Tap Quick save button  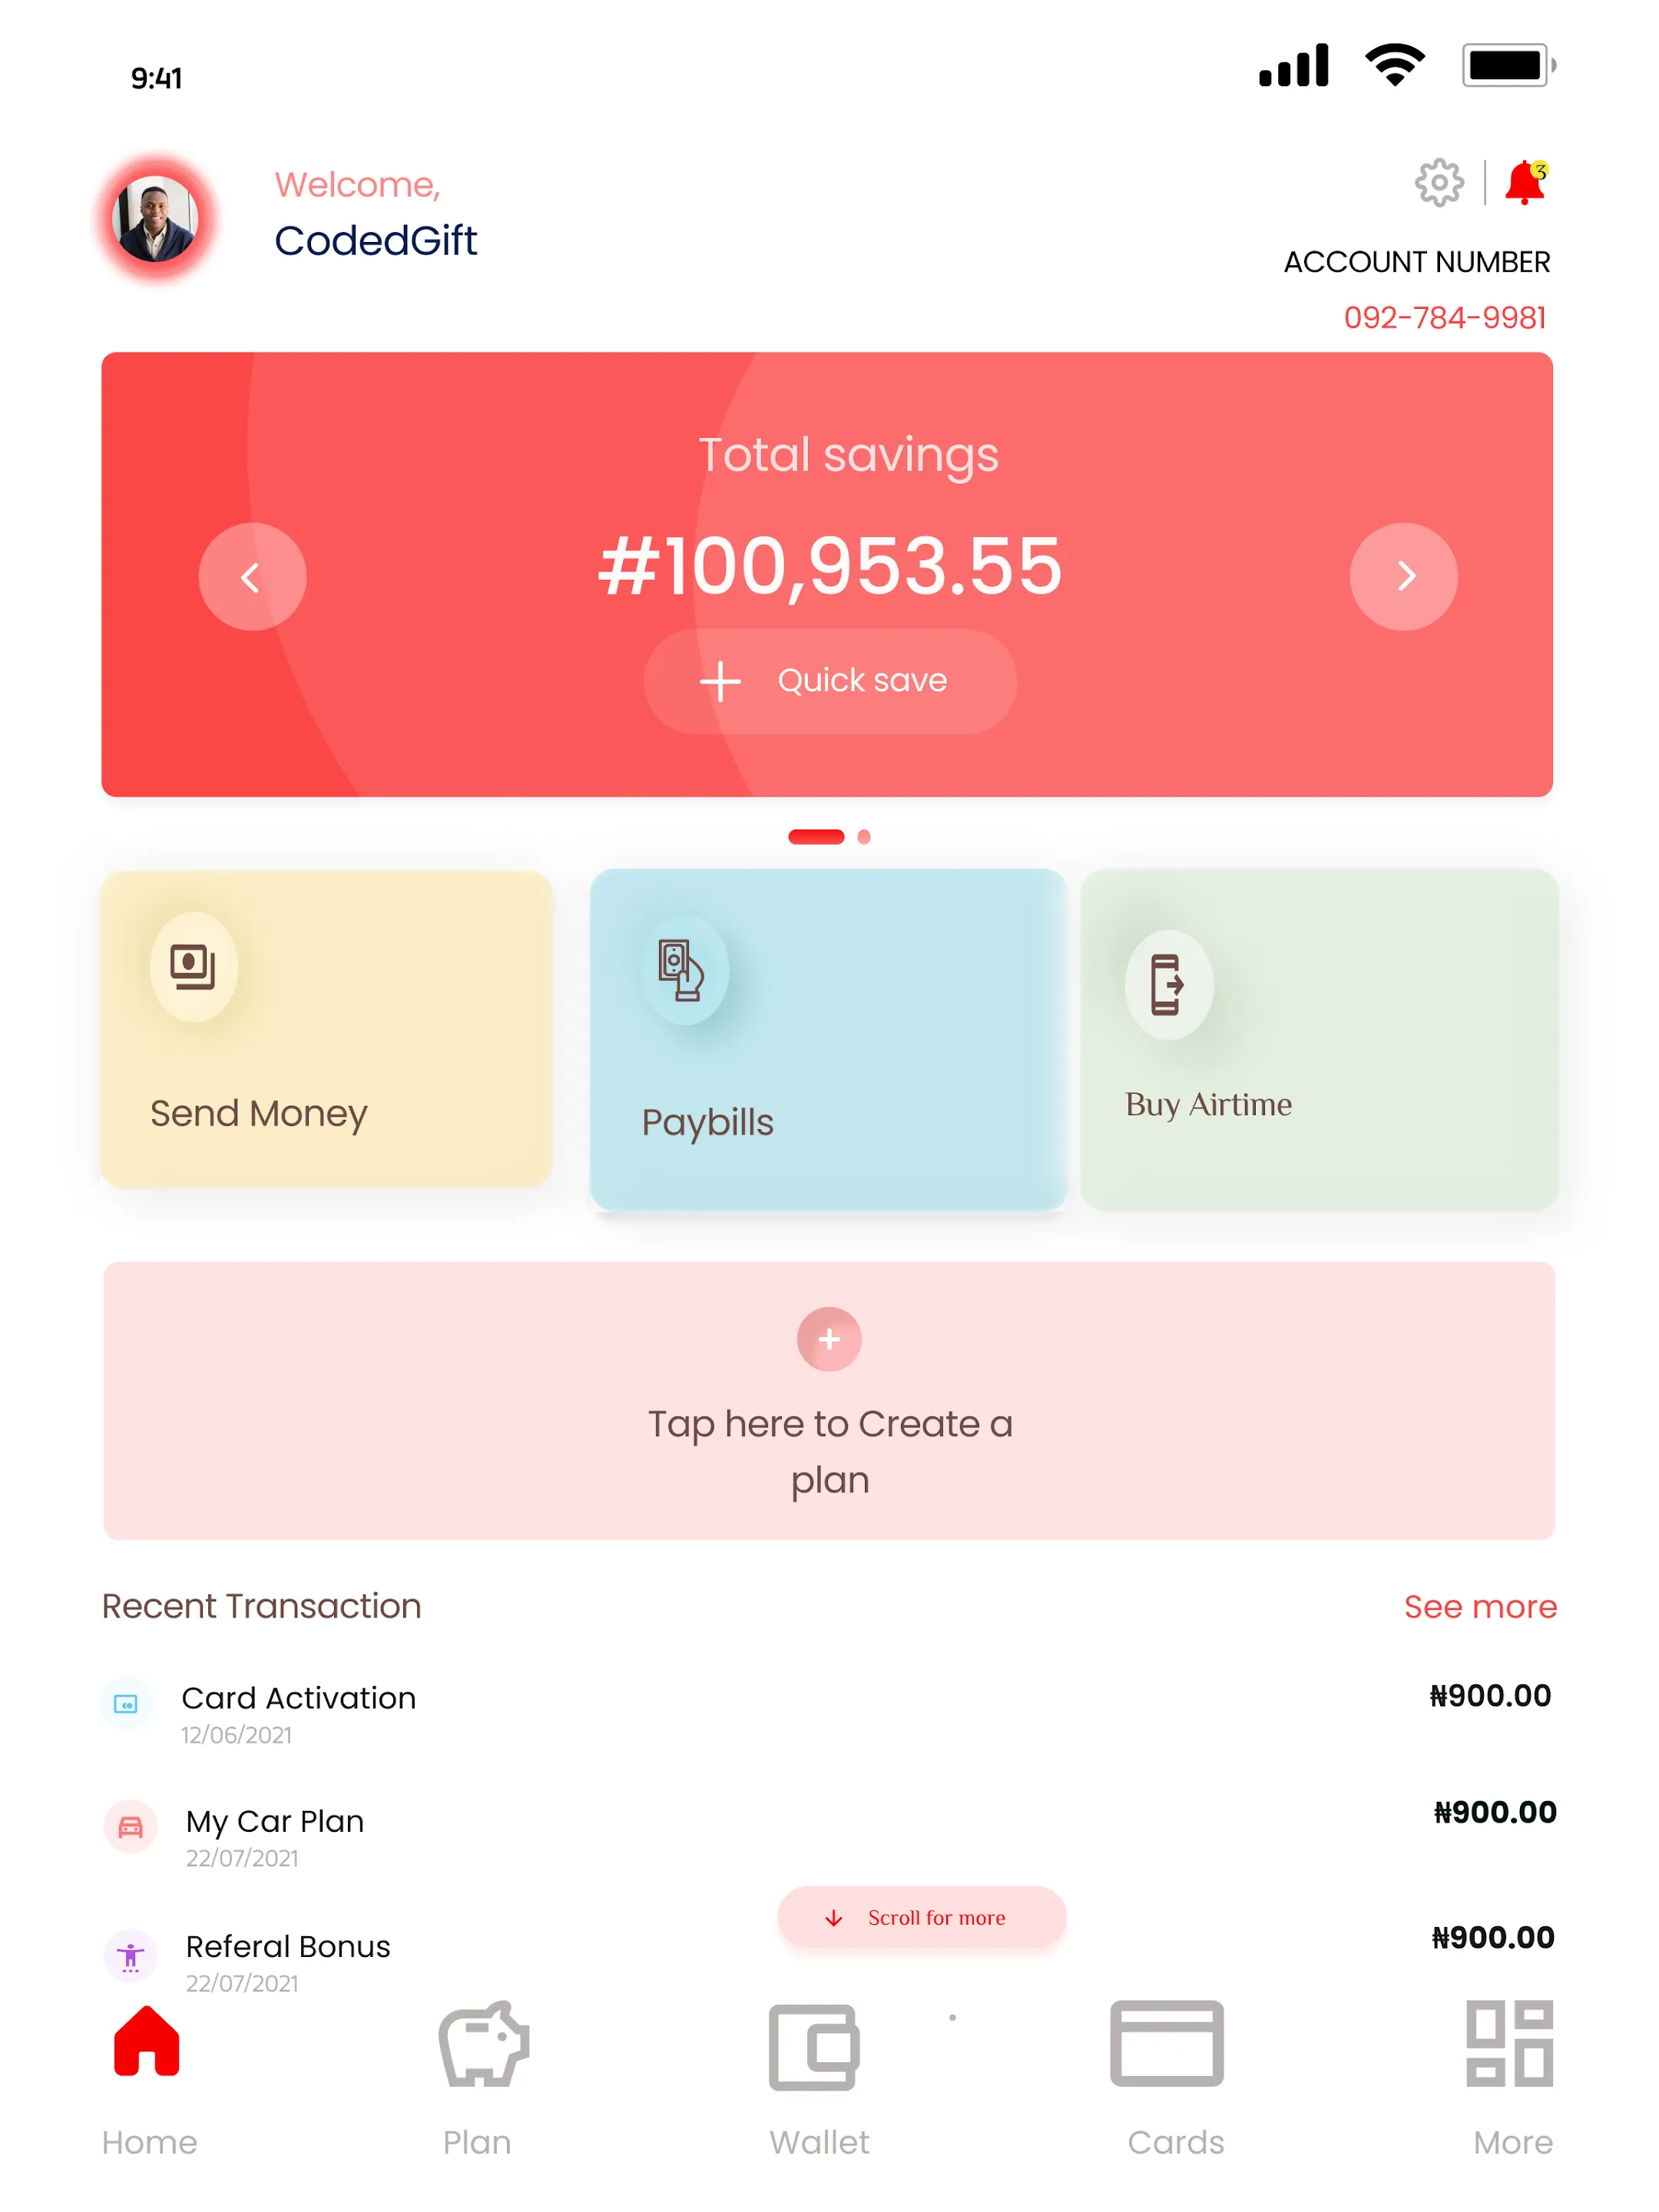coord(828,679)
